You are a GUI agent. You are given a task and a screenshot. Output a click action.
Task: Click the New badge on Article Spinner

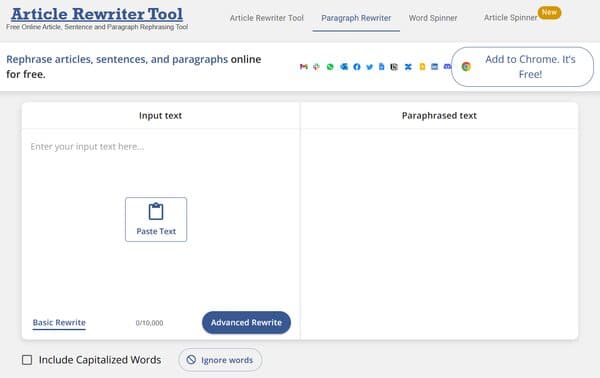coord(549,12)
